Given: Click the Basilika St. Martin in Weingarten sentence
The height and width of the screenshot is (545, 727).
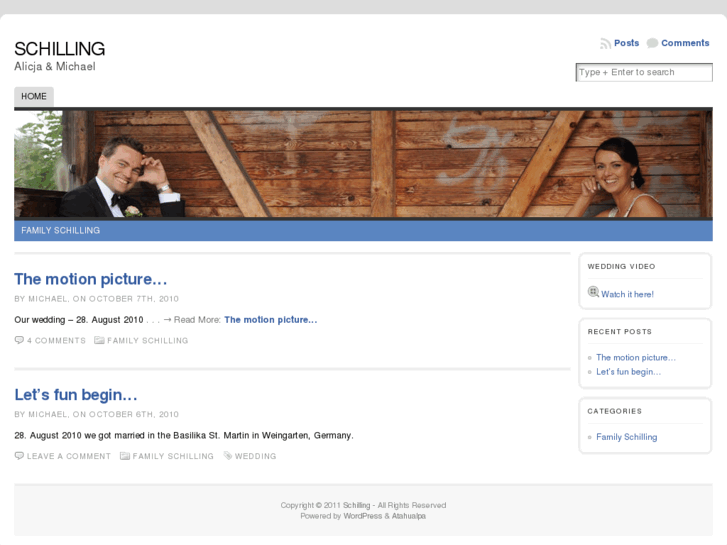Looking at the screenshot, I should (x=184, y=436).
